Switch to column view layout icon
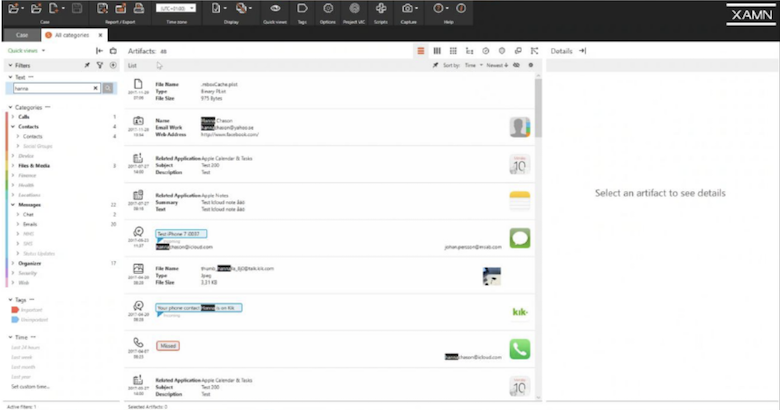This screenshot has width=780, height=410. (x=437, y=51)
